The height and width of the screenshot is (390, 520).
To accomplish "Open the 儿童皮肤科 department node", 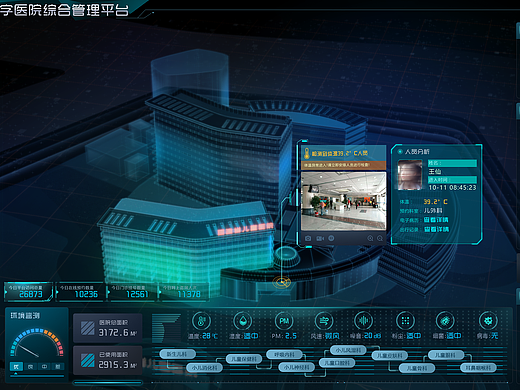I will click(x=390, y=356).
